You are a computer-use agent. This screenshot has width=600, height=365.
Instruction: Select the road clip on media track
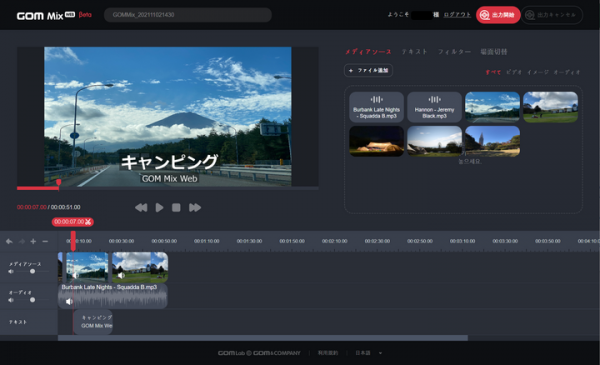87,267
